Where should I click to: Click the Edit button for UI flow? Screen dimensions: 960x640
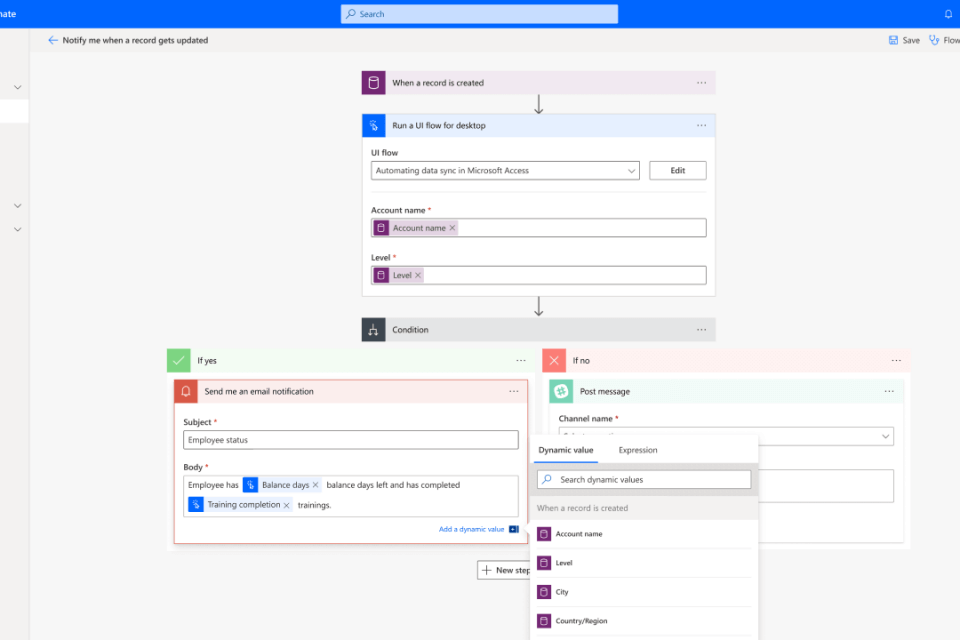[677, 171]
